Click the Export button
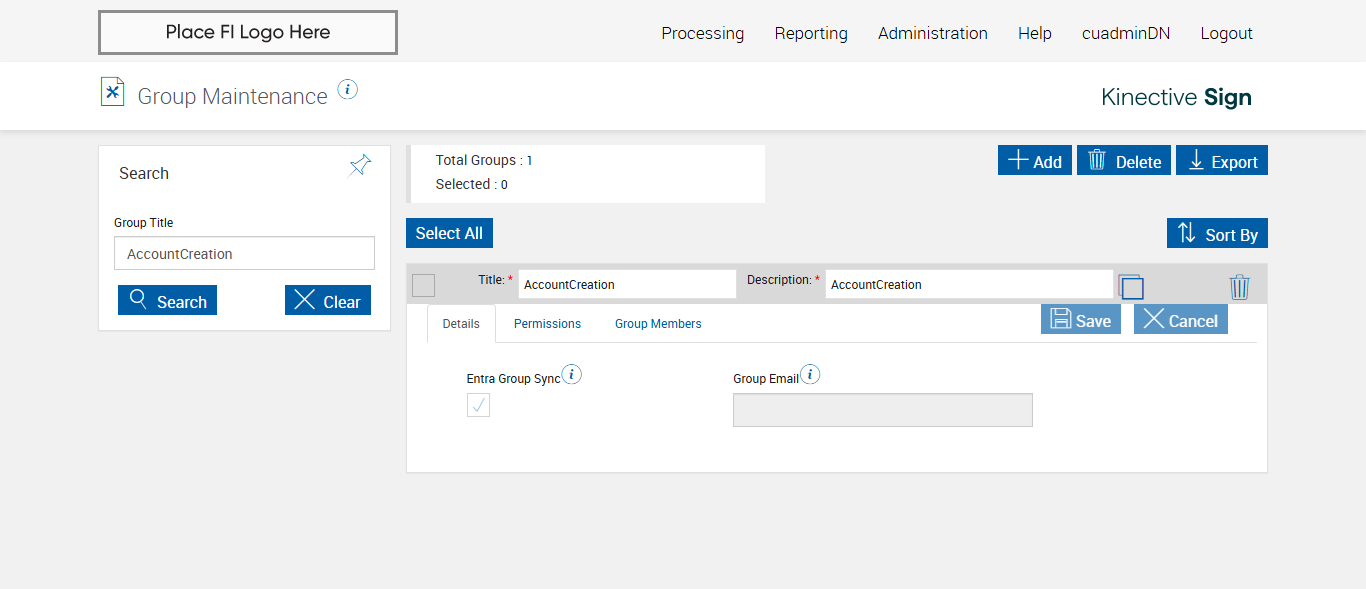 (x=1221, y=161)
